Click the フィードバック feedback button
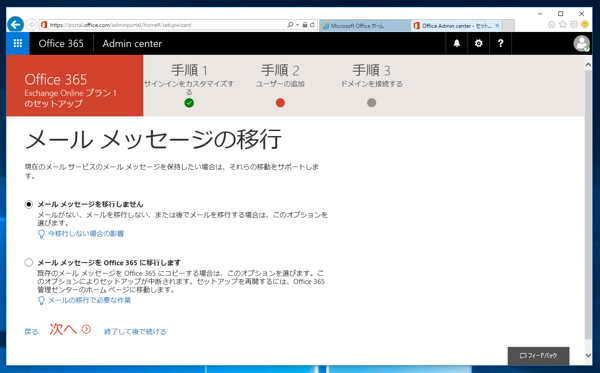 (538, 356)
